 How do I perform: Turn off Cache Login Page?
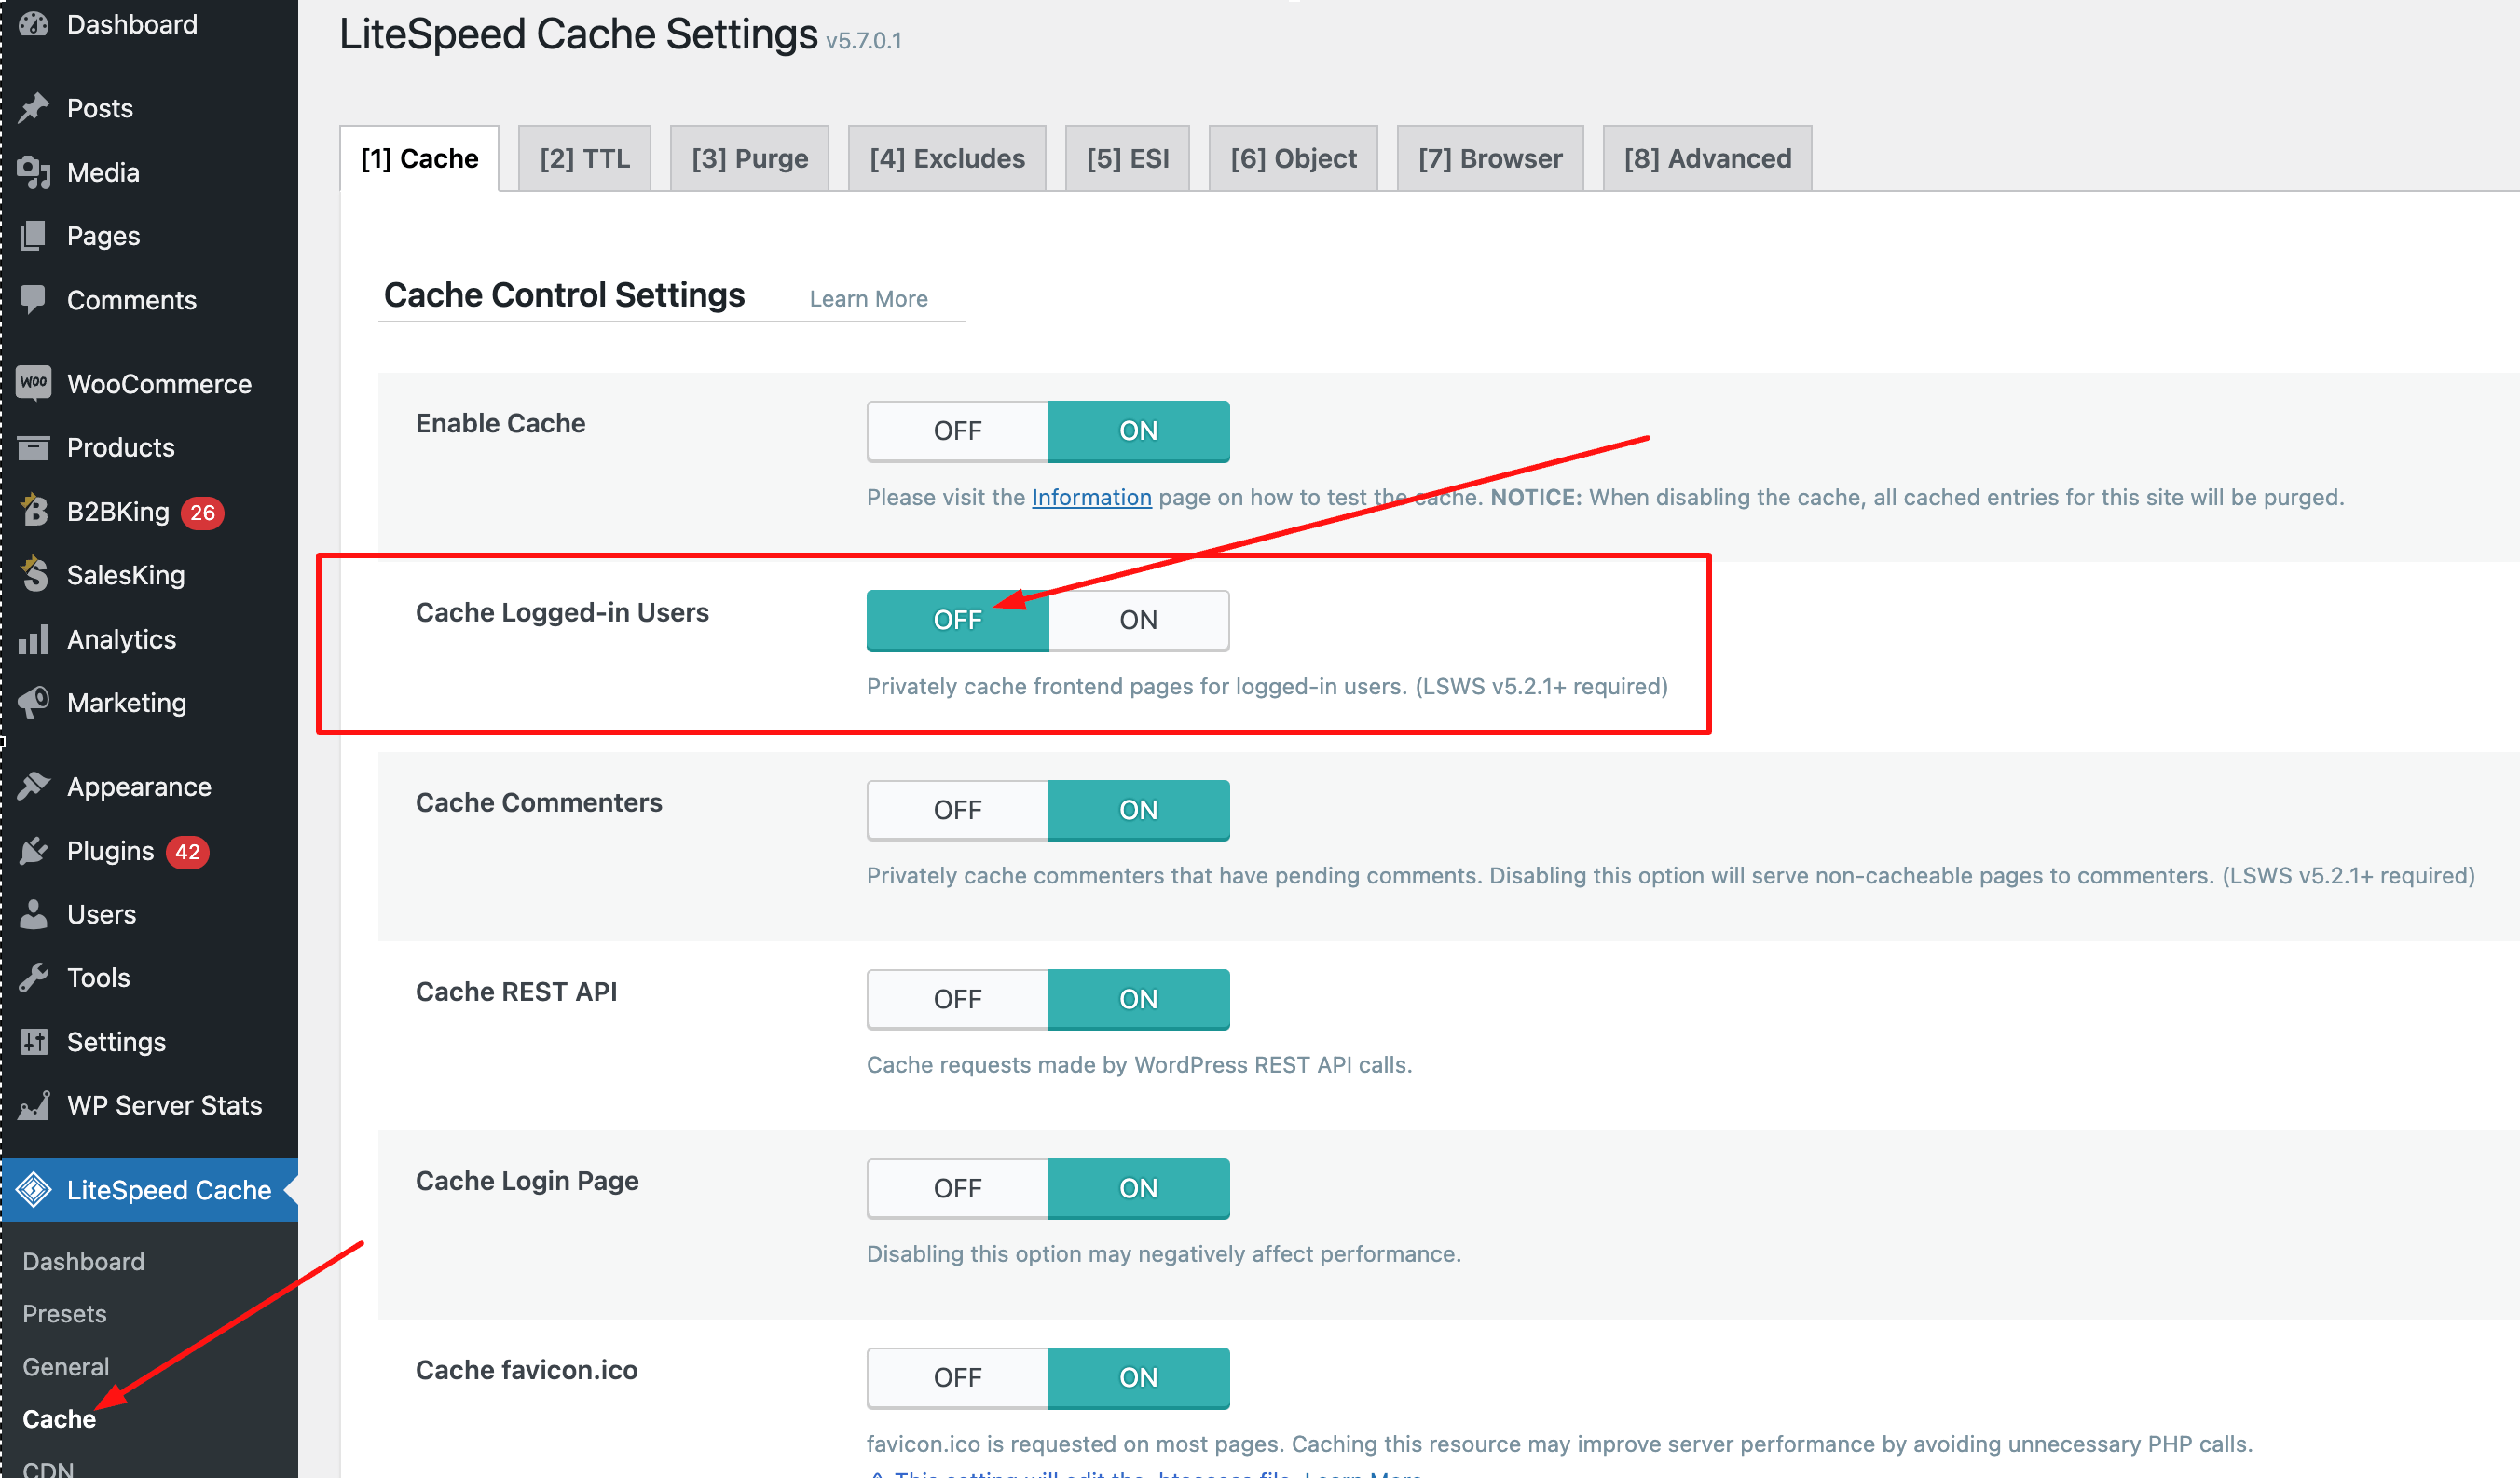click(957, 1188)
